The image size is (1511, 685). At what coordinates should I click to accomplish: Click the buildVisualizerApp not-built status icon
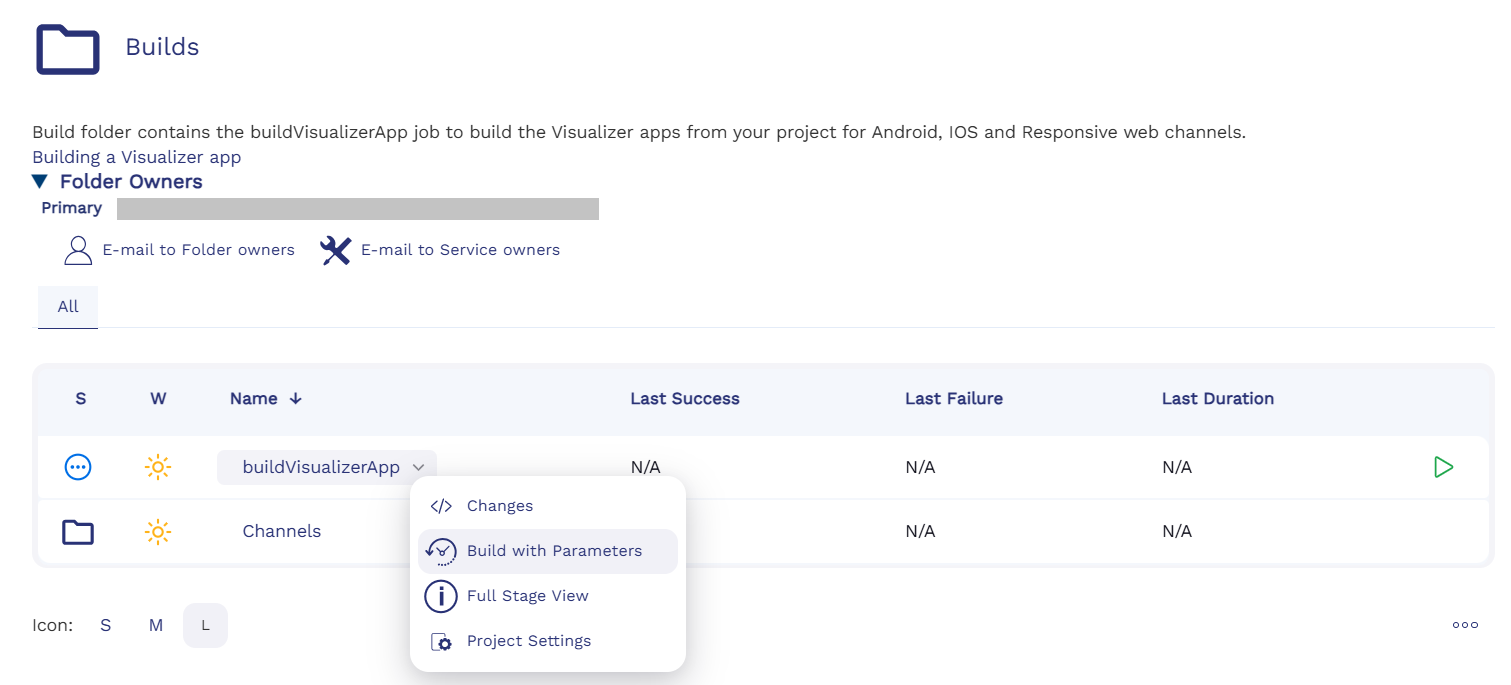(78, 467)
